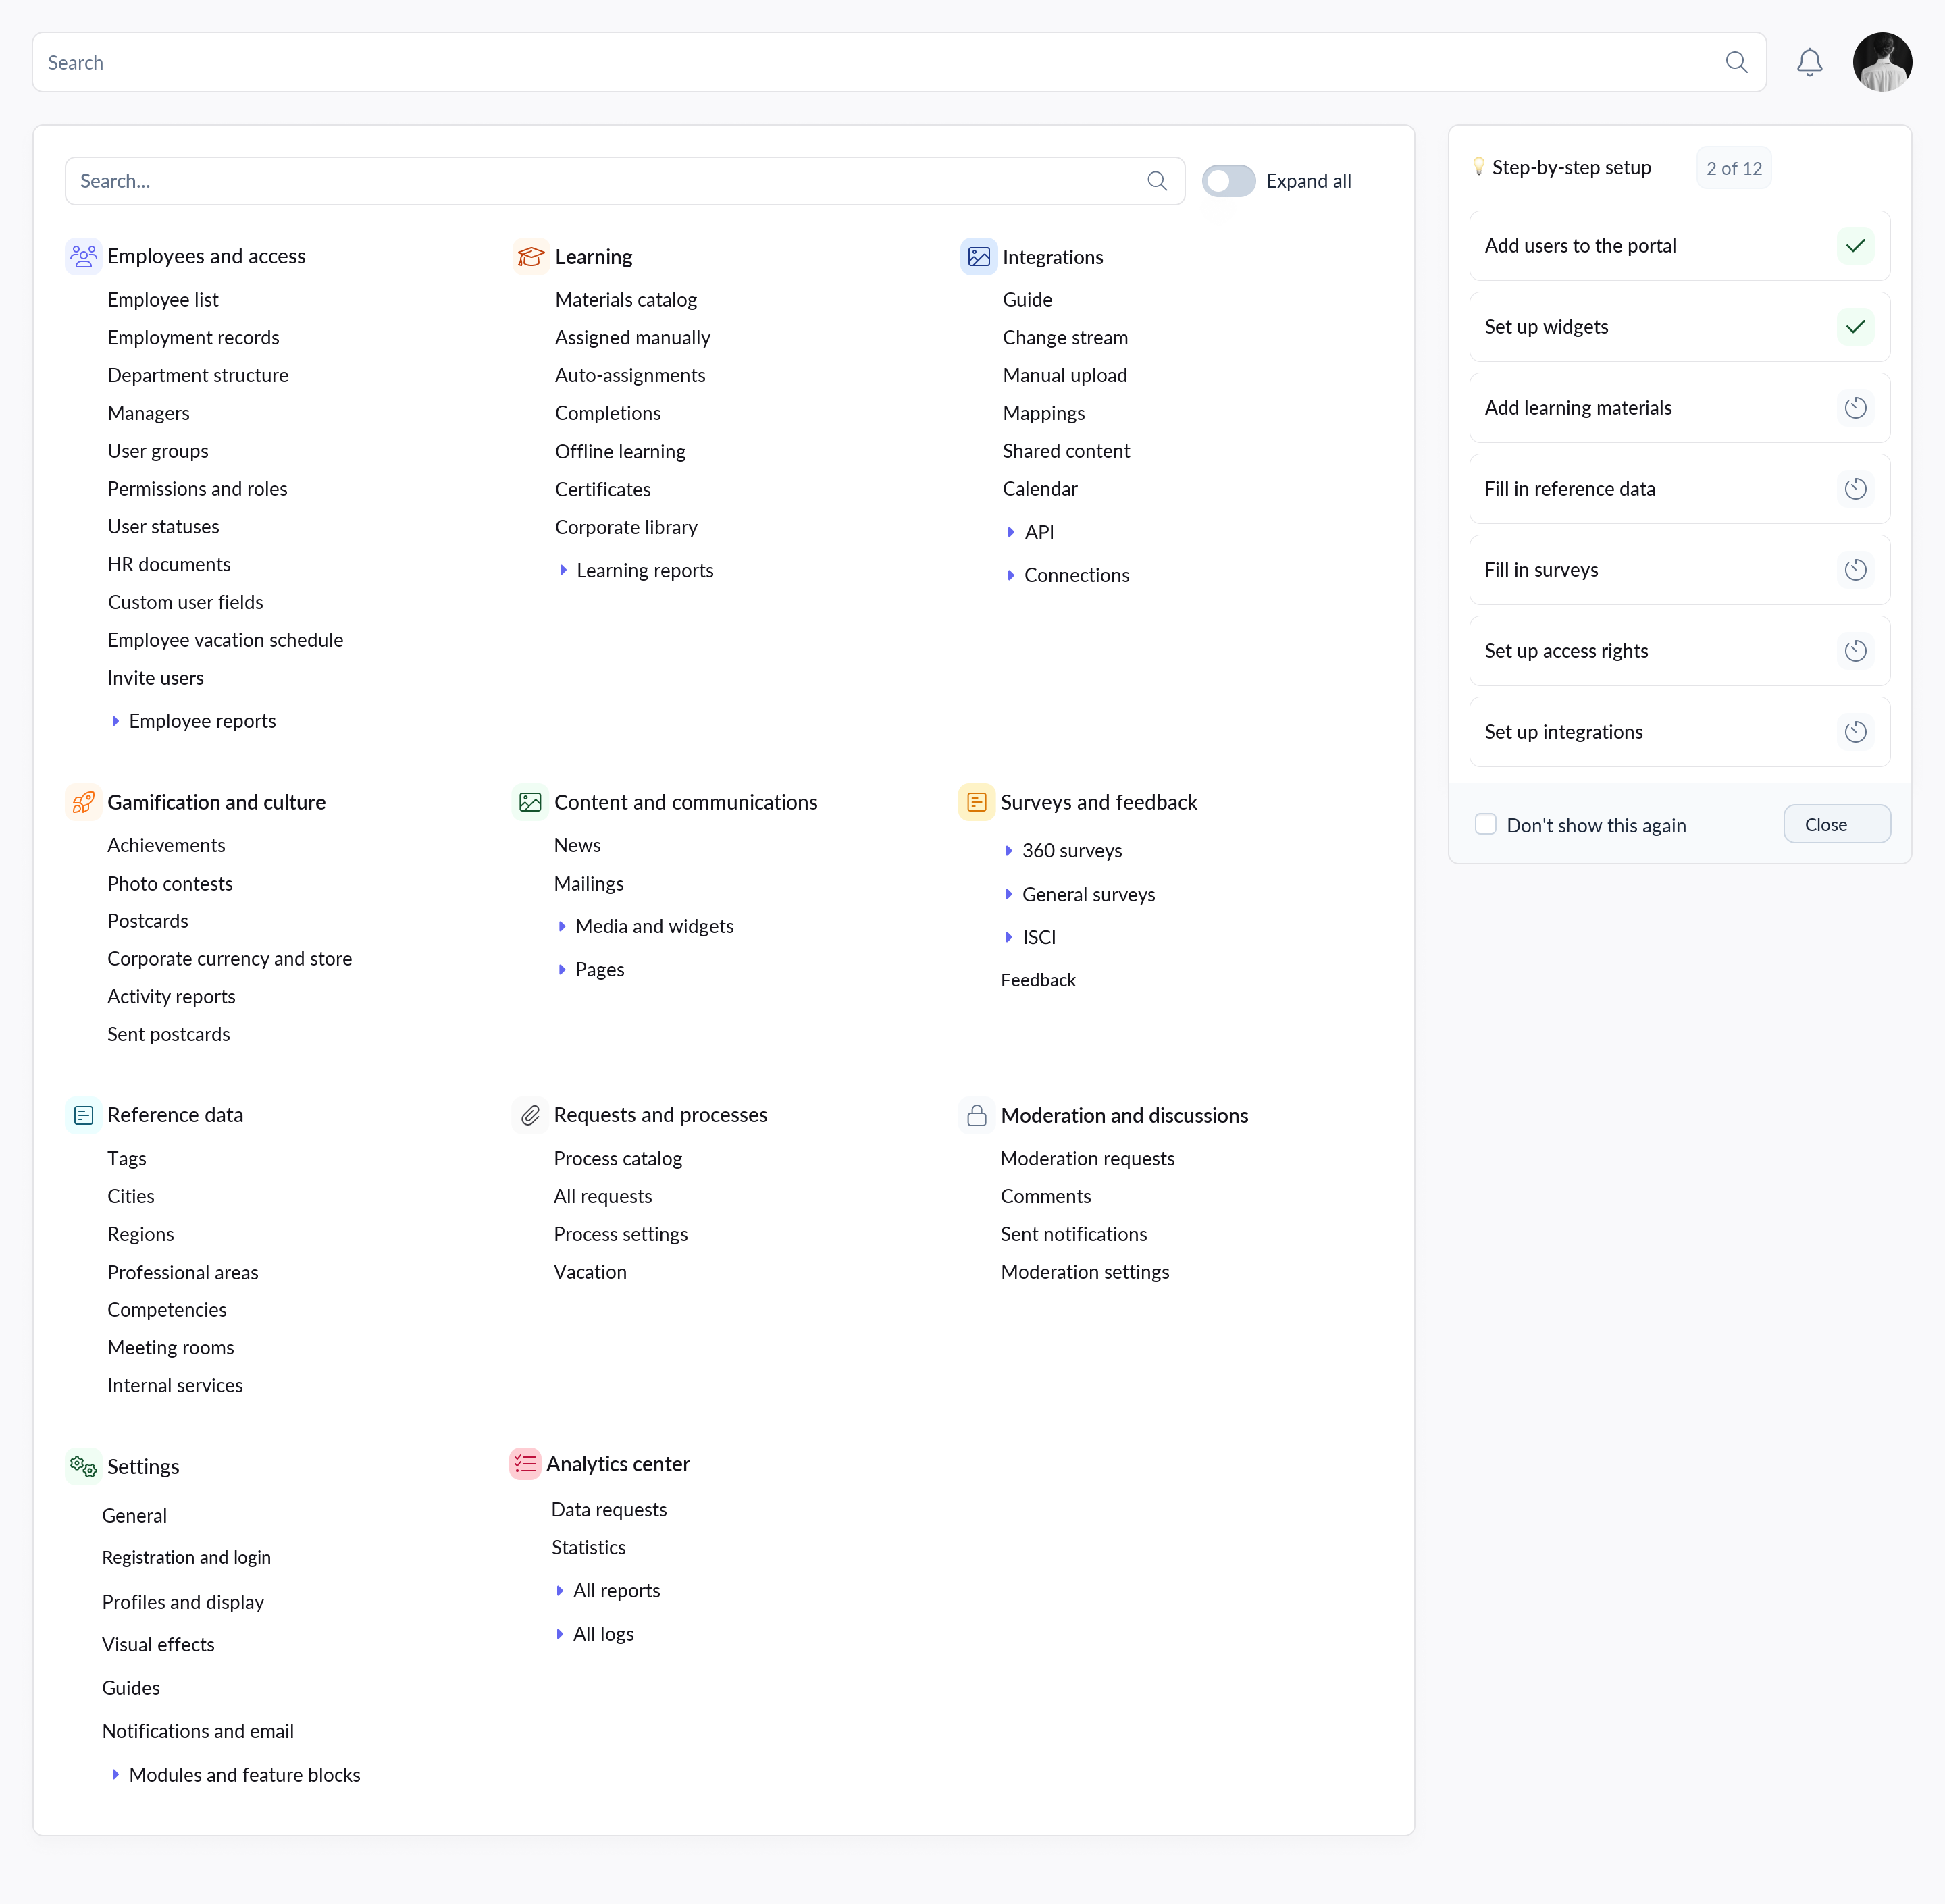1945x1904 pixels.
Task: Open Employee list
Action: point(163,300)
